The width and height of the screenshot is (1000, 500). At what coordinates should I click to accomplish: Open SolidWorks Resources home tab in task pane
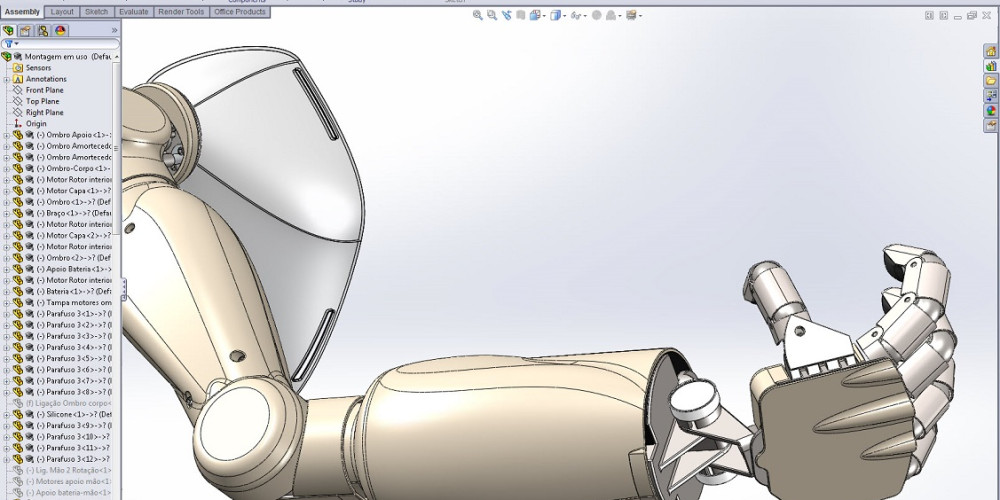pyautogui.click(x=991, y=51)
